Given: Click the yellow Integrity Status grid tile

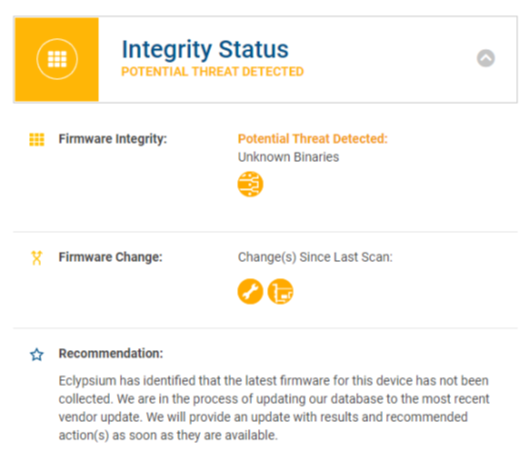Looking at the screenshot, I should (57, 59).
